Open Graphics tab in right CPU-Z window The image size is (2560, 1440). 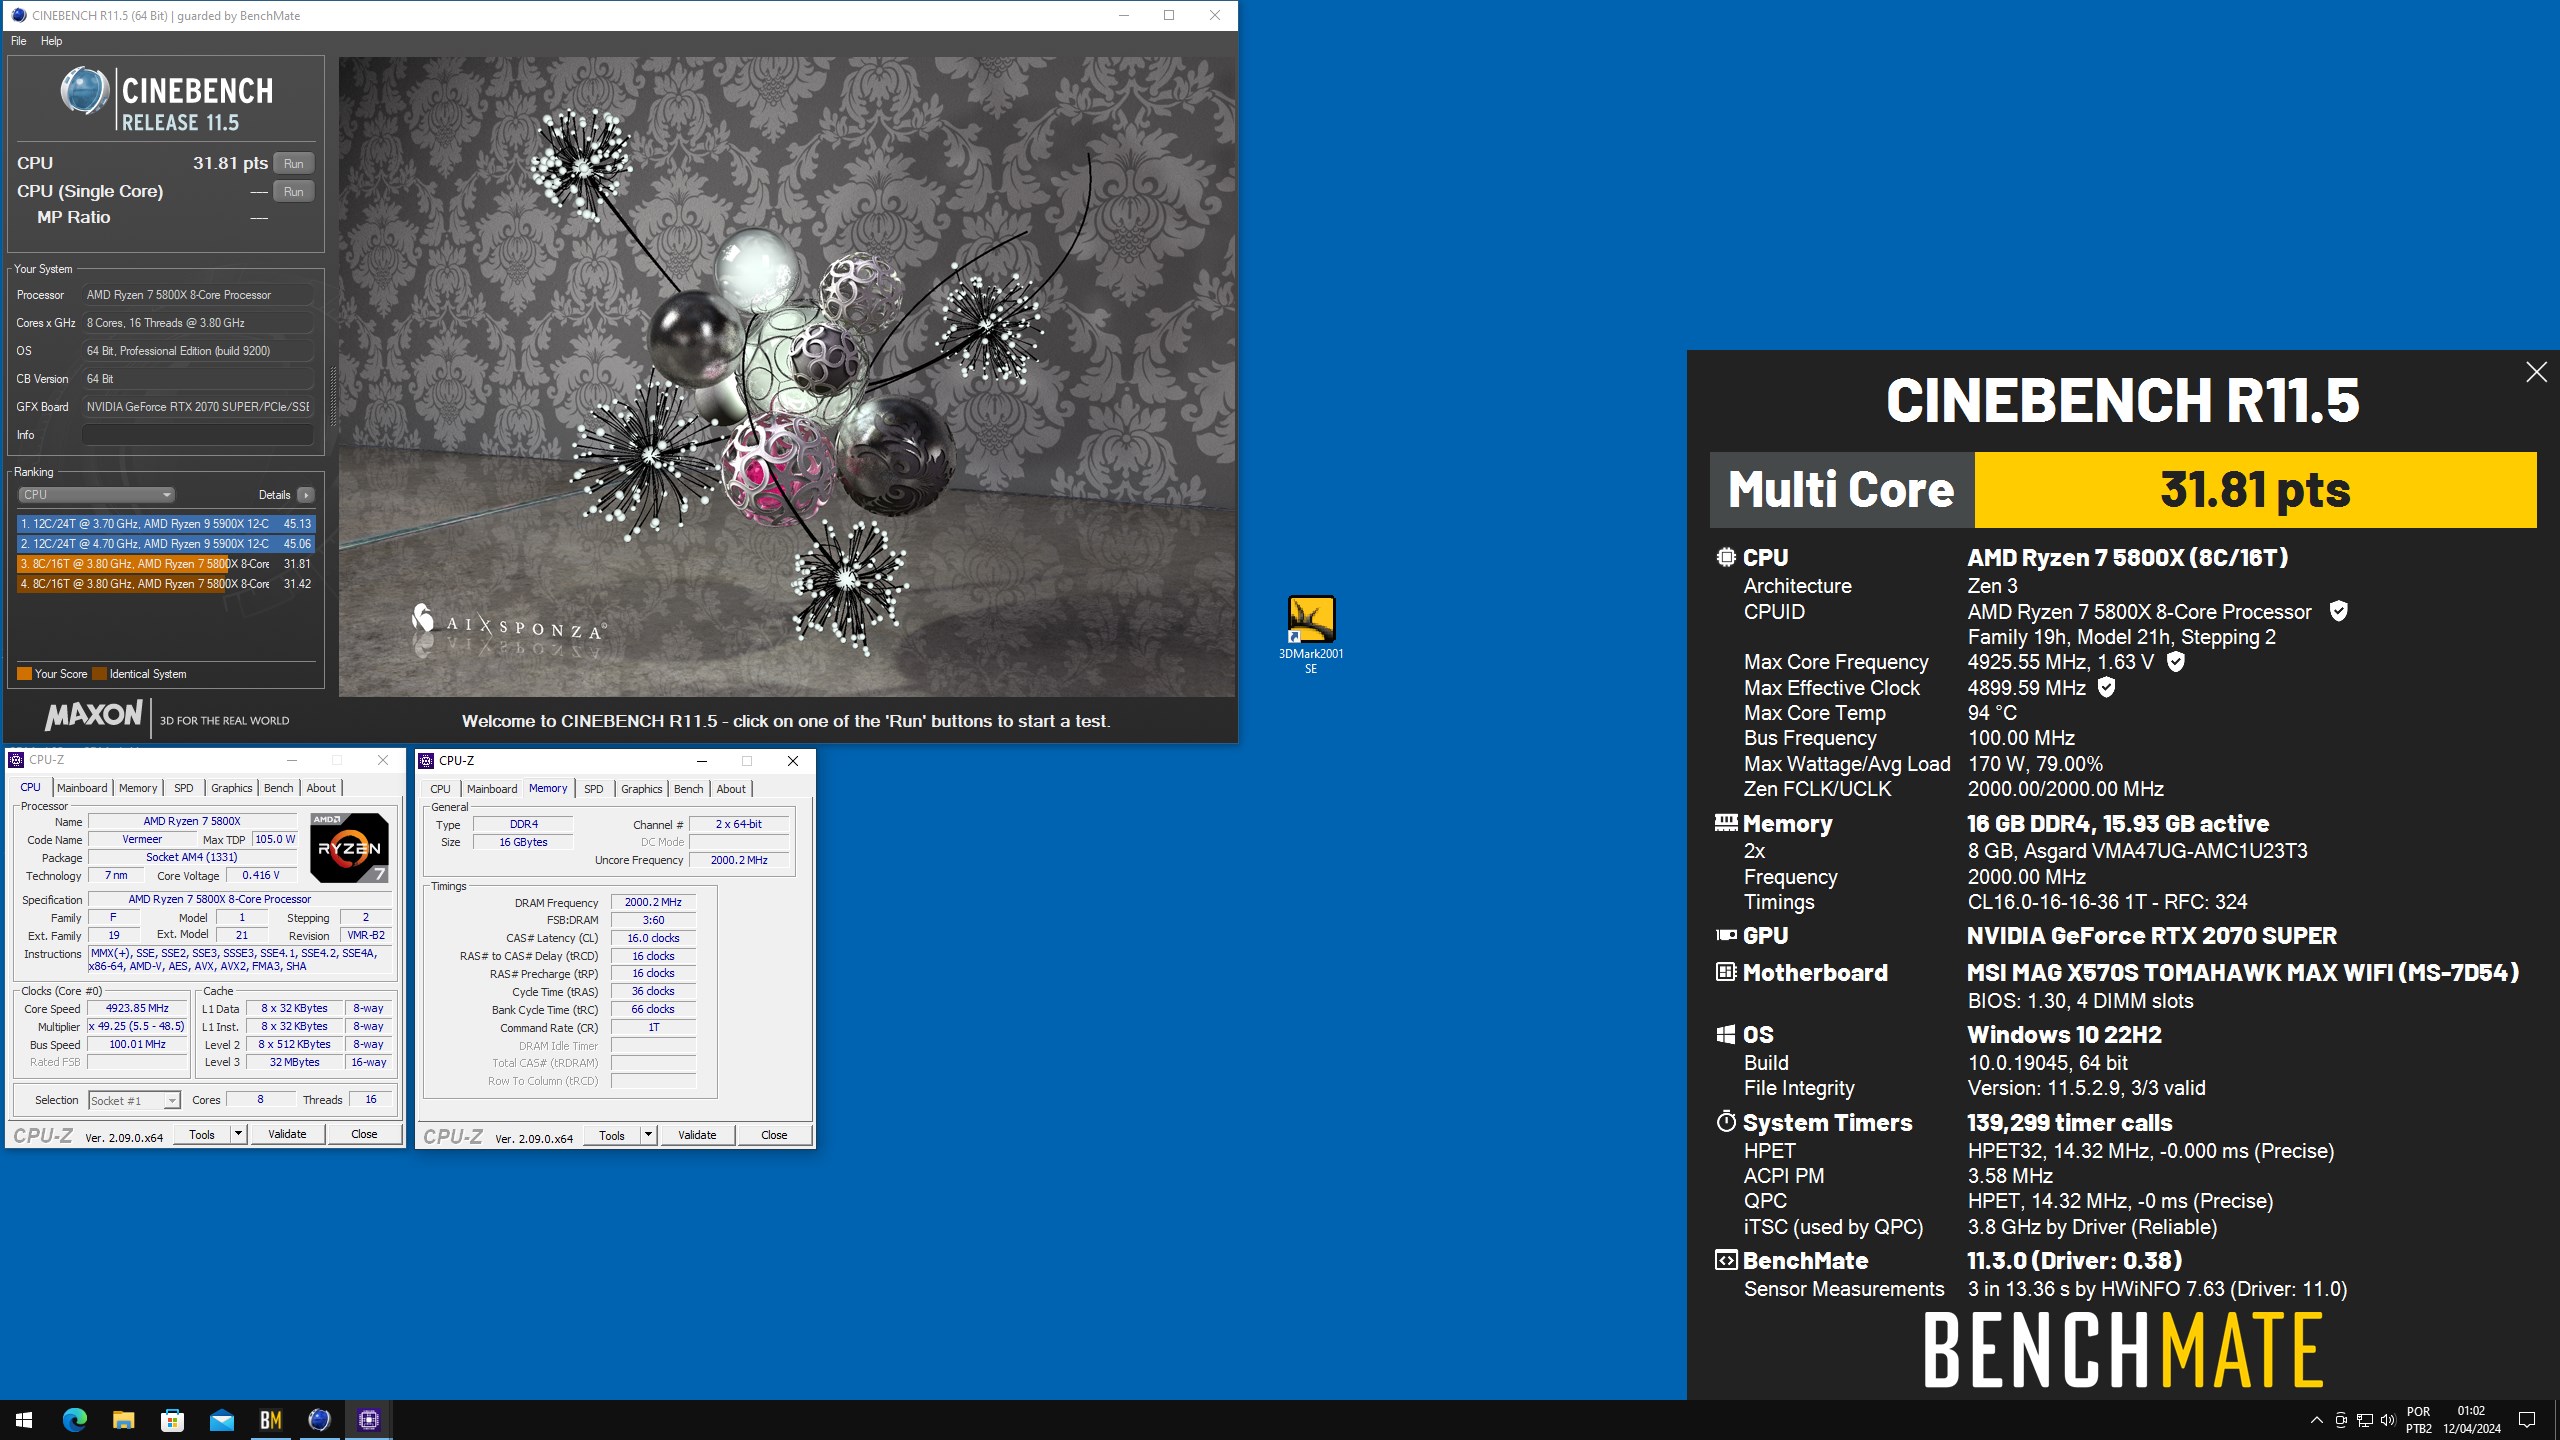[x=642, y=789]
